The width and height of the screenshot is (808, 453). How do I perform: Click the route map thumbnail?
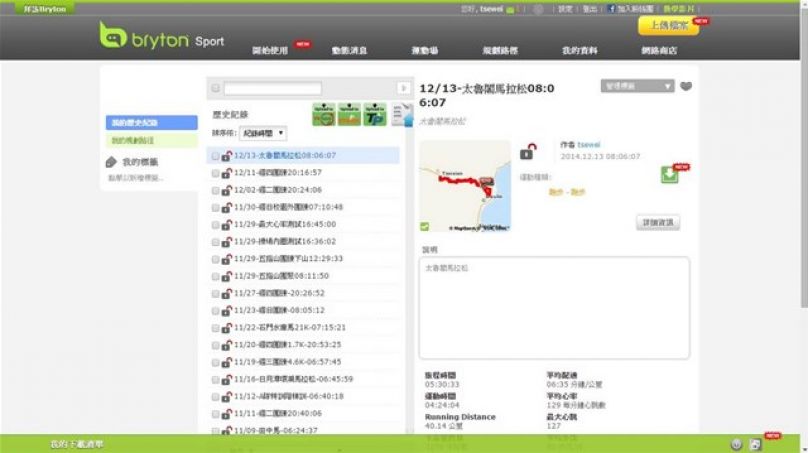pos(464,186)
